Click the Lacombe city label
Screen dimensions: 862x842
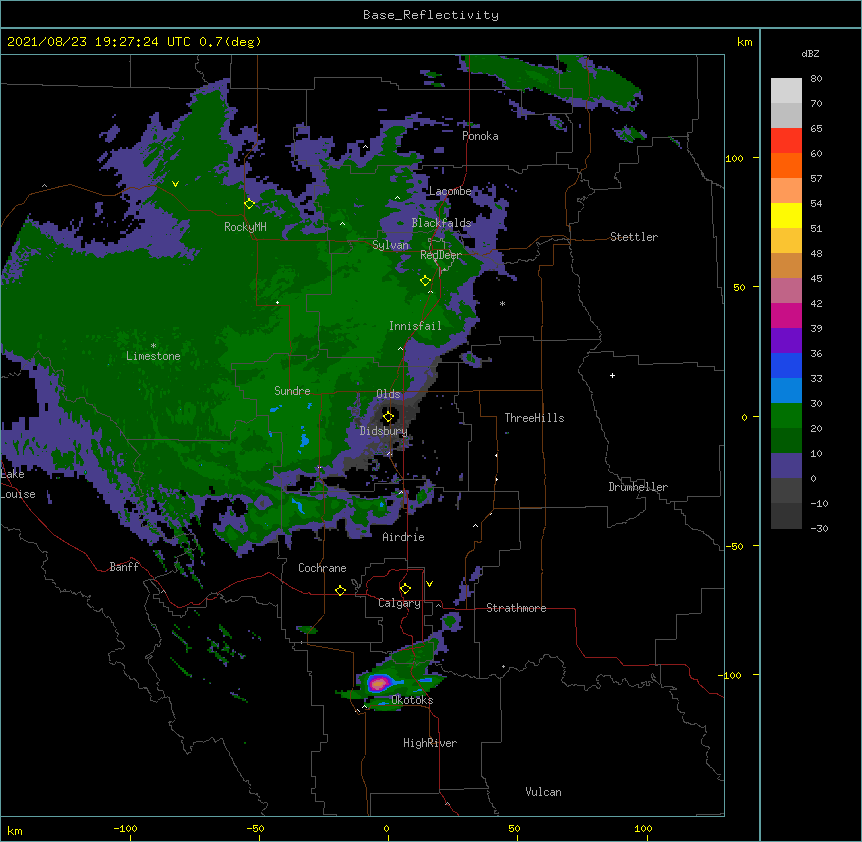point(450,191)
